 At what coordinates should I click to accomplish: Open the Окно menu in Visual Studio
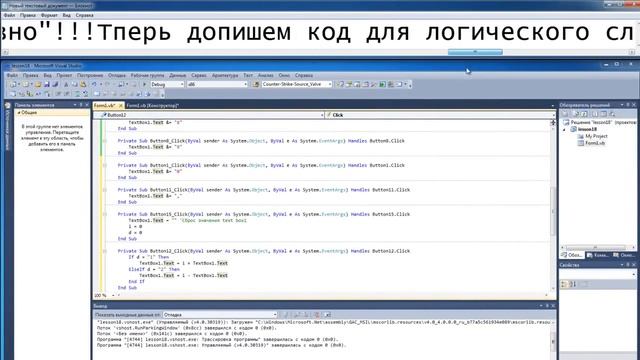pos(284,76)
